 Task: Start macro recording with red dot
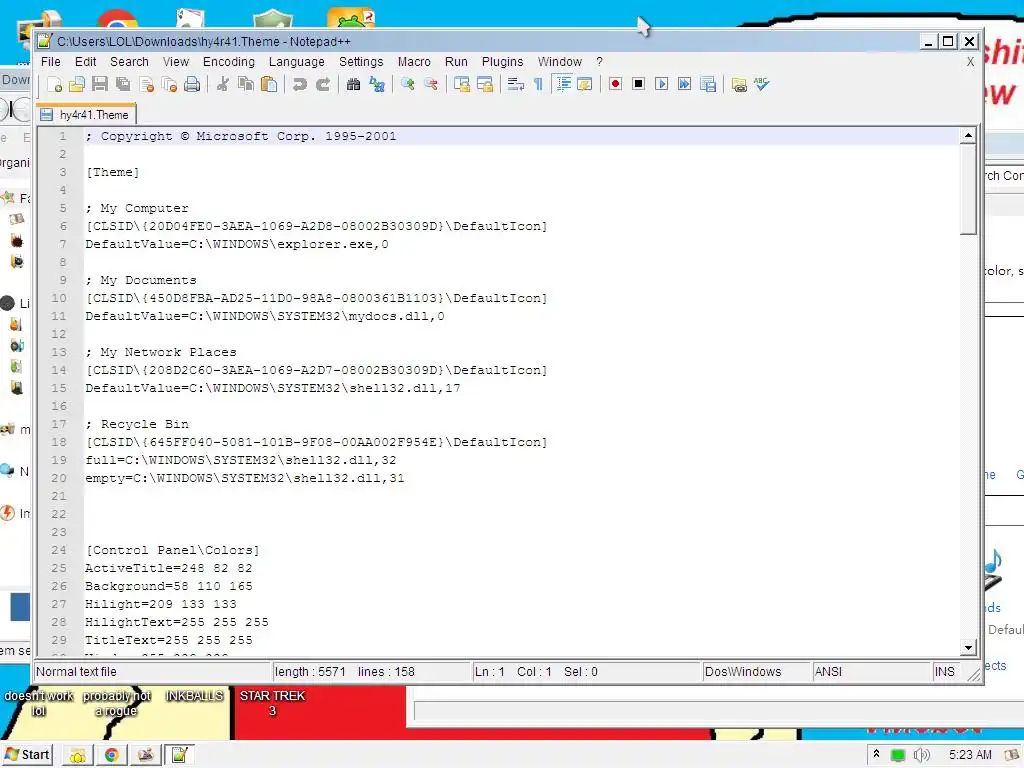615,84
